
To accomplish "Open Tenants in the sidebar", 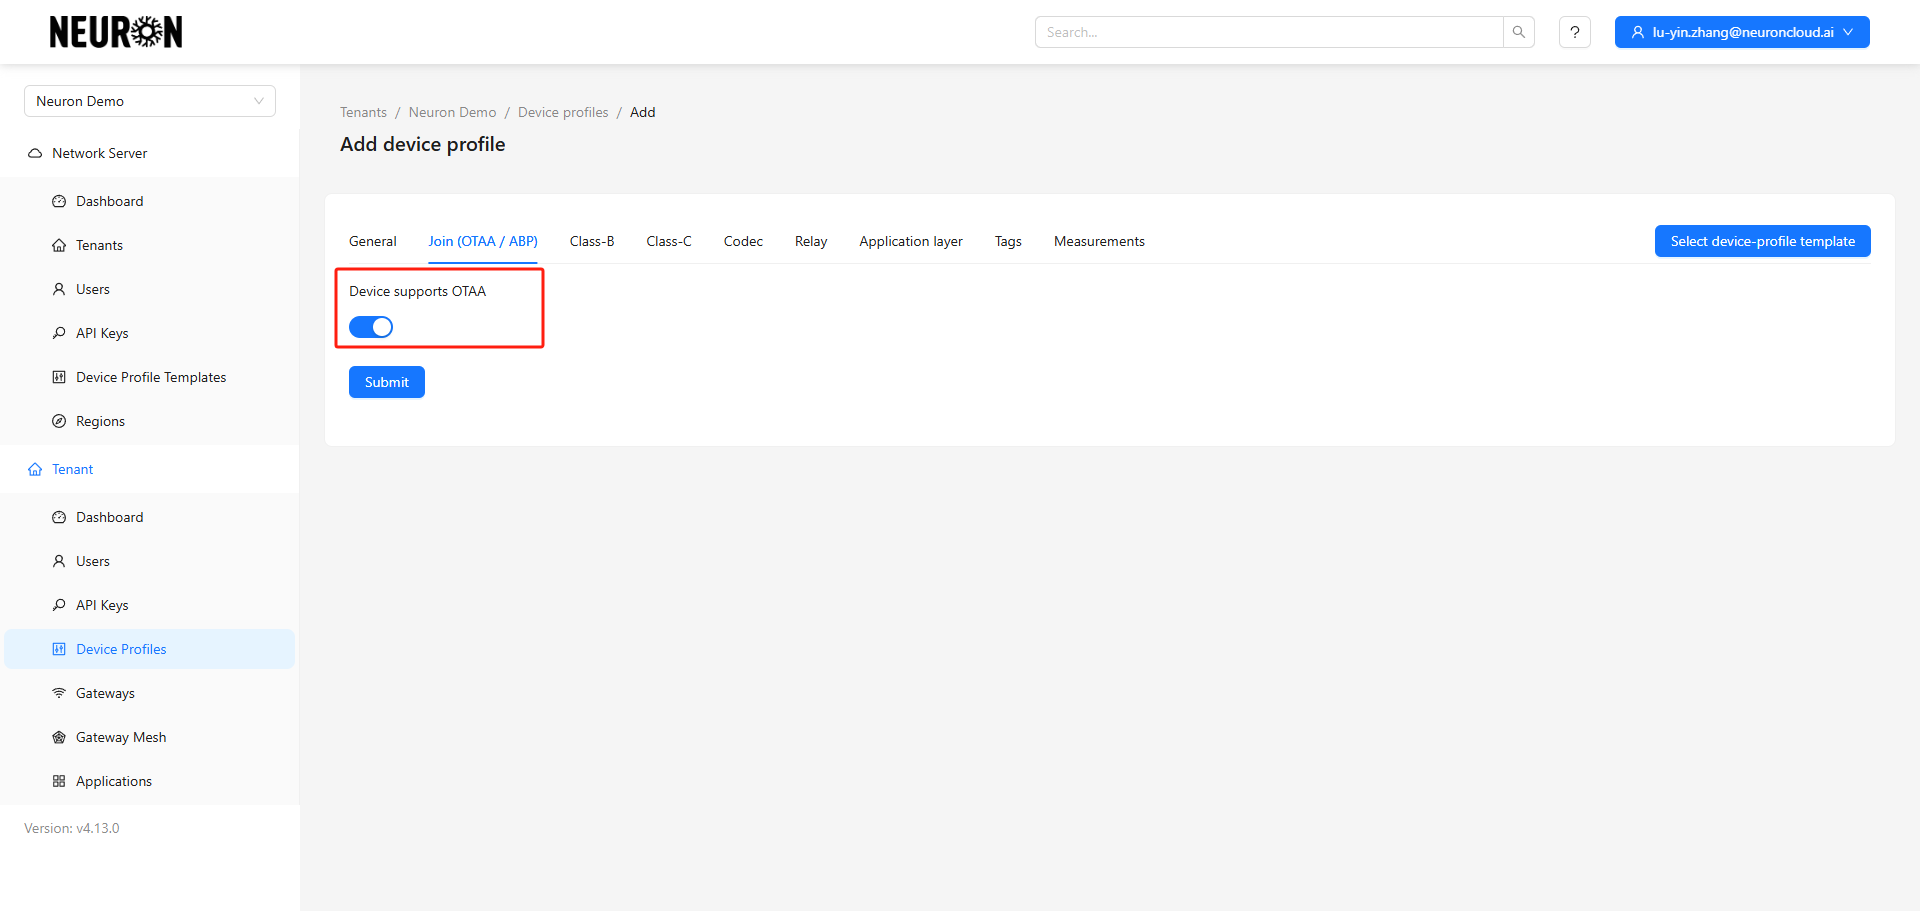I will pyautogui.click(x=150, y=245).
